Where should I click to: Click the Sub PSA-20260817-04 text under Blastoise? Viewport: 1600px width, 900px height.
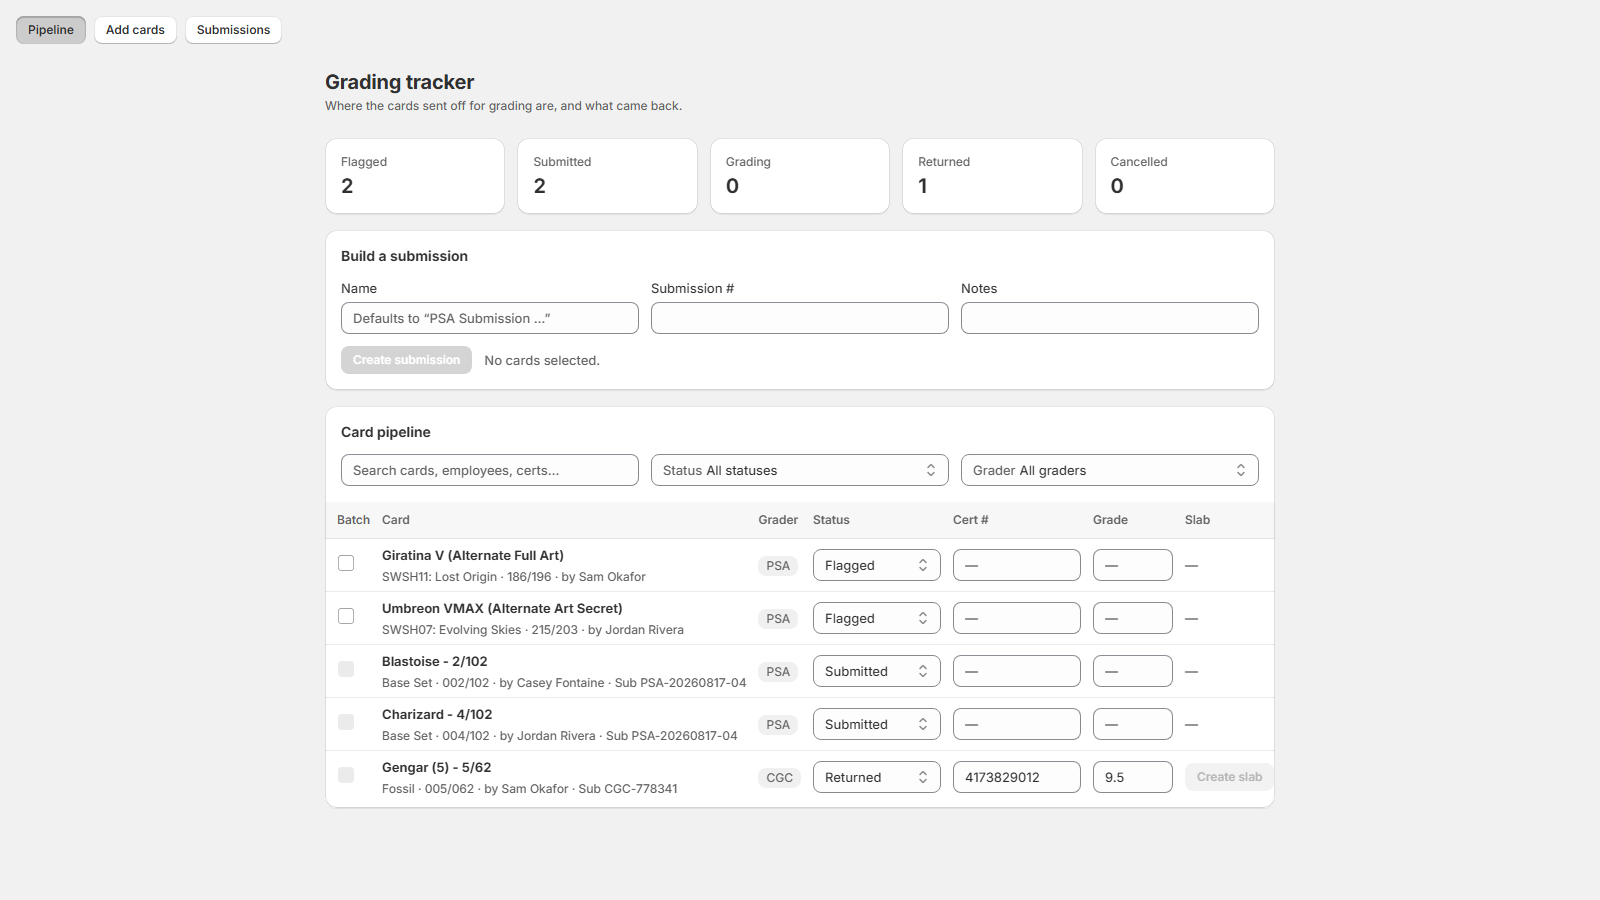(x=680, y=683)
